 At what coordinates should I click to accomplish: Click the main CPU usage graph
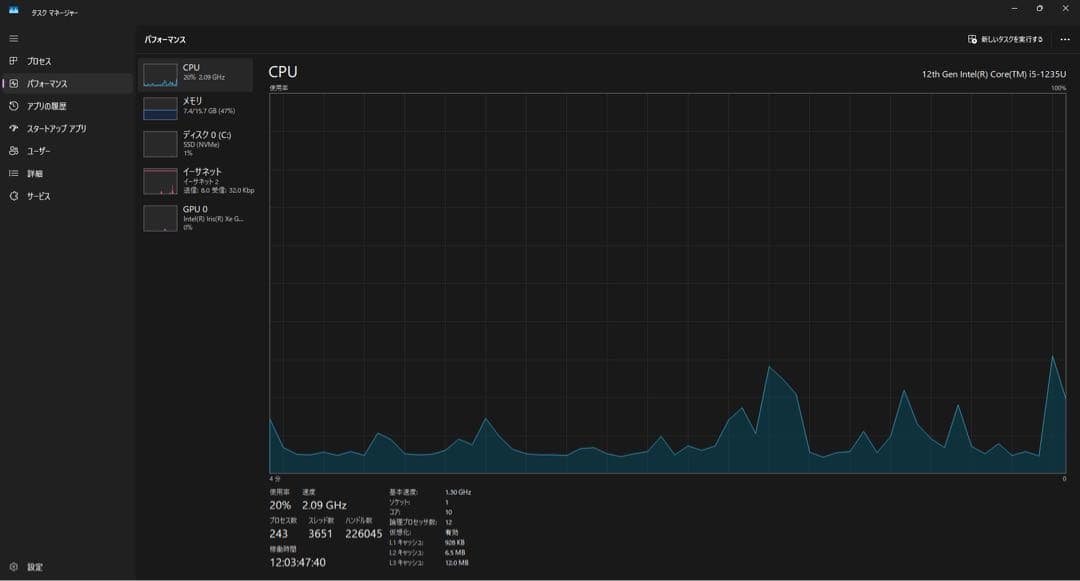[x=667, y=282]
